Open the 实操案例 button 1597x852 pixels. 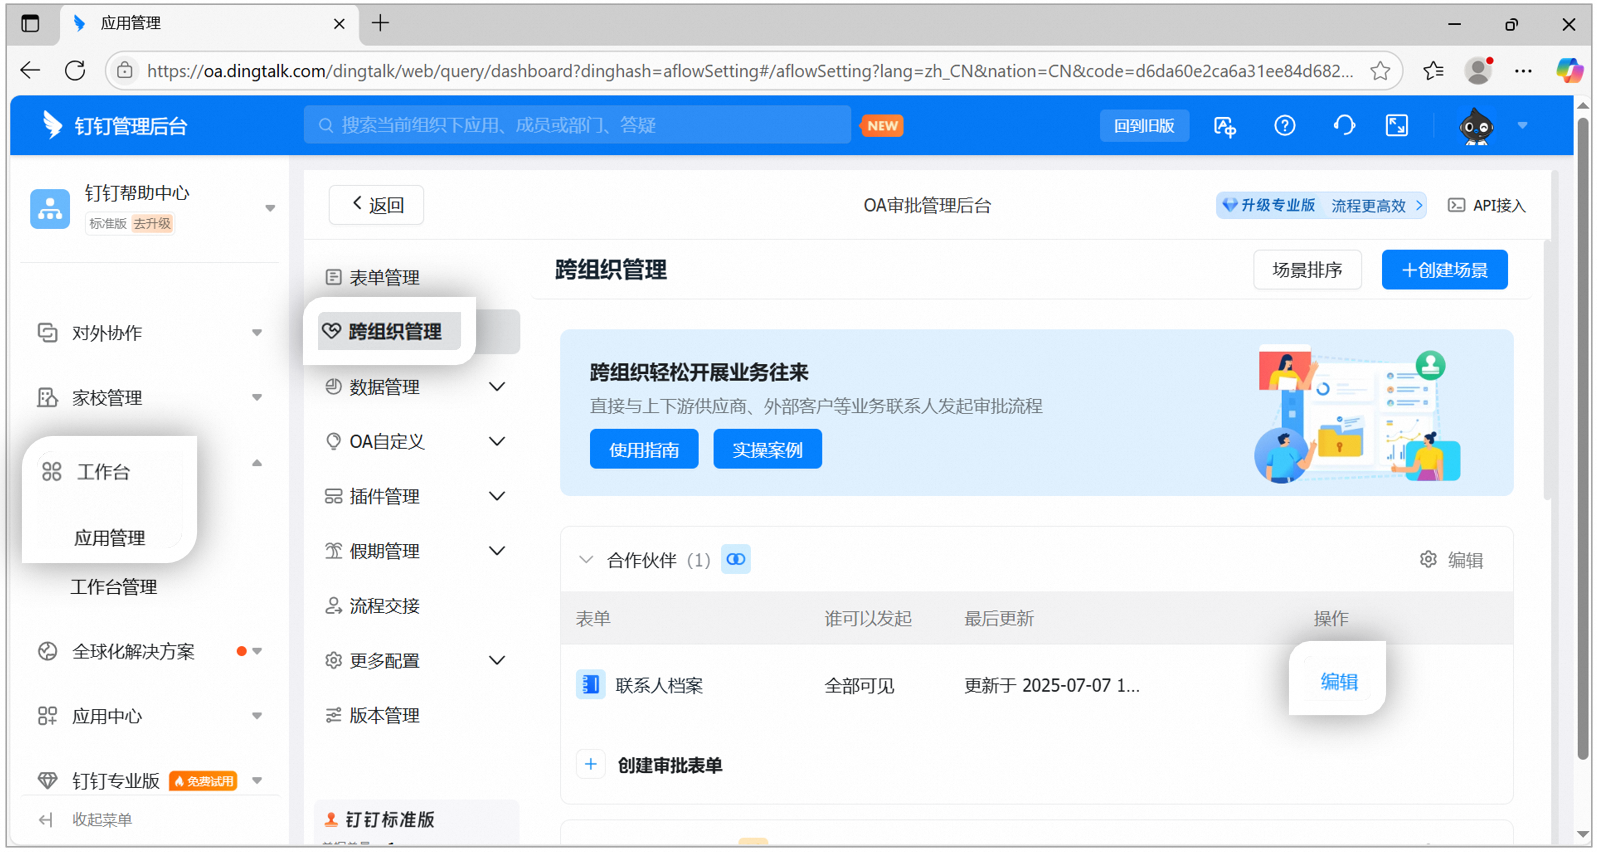[x=767, y=449]
